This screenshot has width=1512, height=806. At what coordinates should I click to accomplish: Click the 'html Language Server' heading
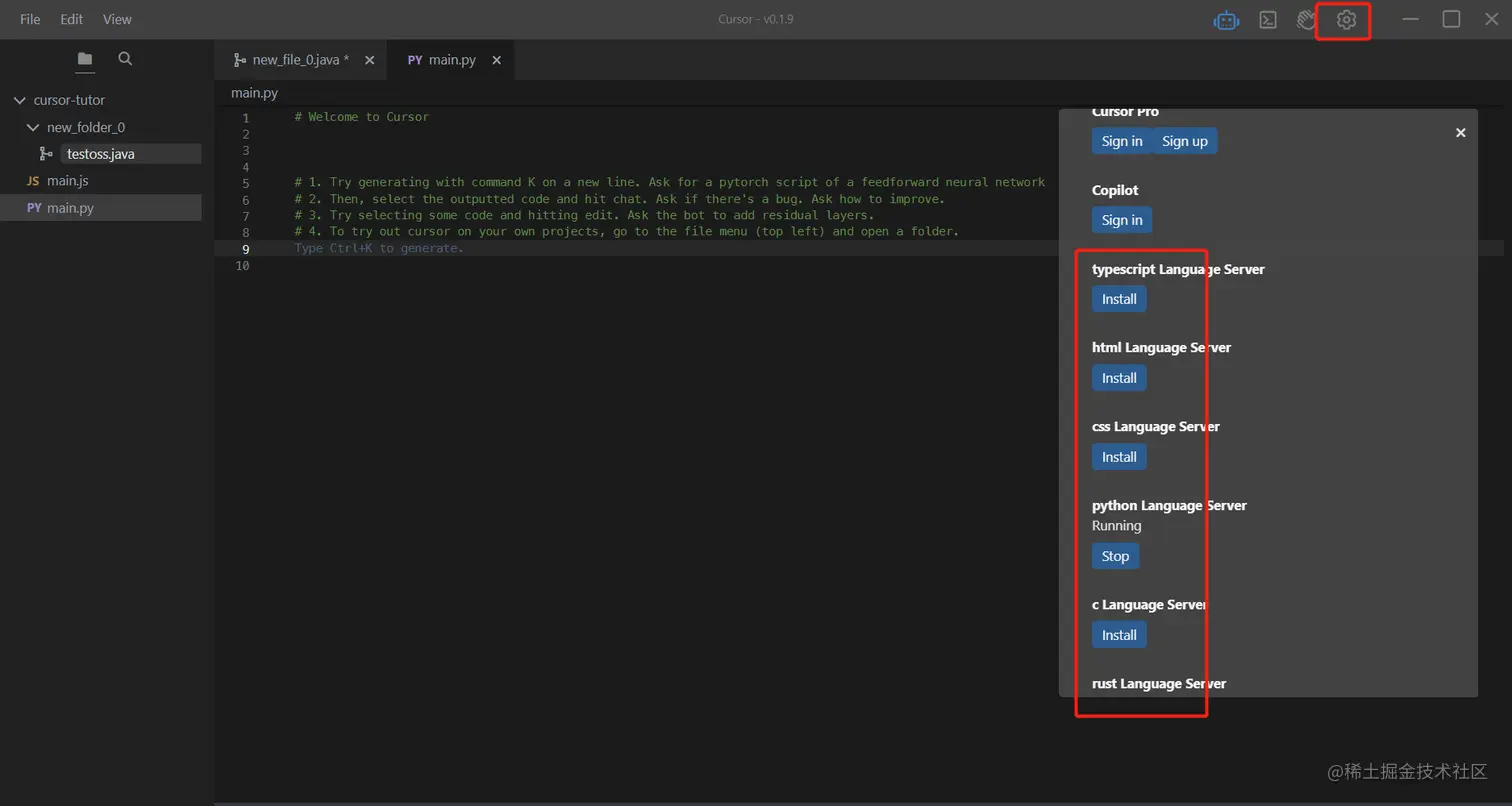click(1161, 348)
